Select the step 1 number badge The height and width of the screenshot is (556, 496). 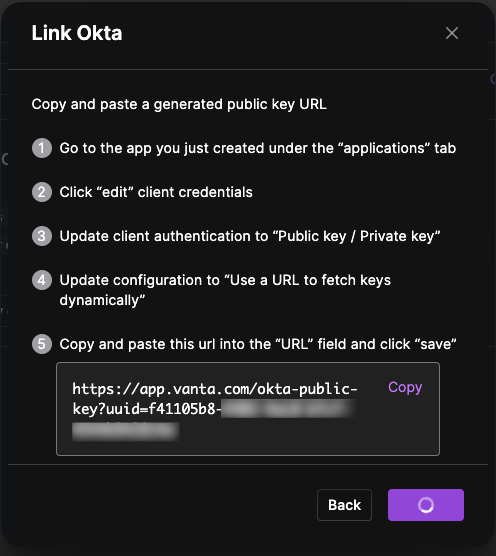pos(42,148)
